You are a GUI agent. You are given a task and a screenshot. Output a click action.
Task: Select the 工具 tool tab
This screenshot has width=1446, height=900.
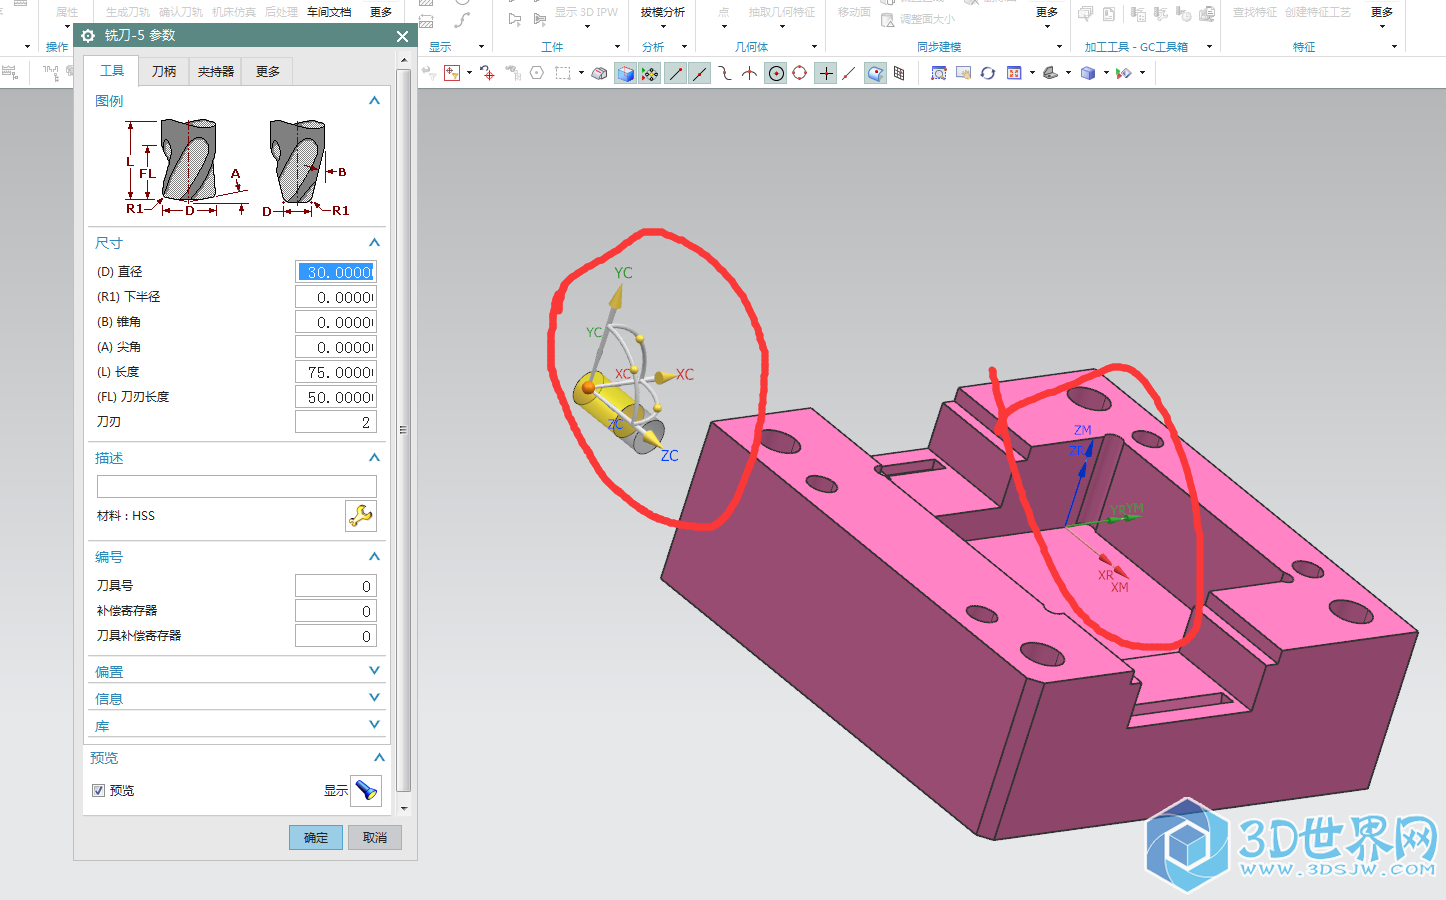[112, 71]
